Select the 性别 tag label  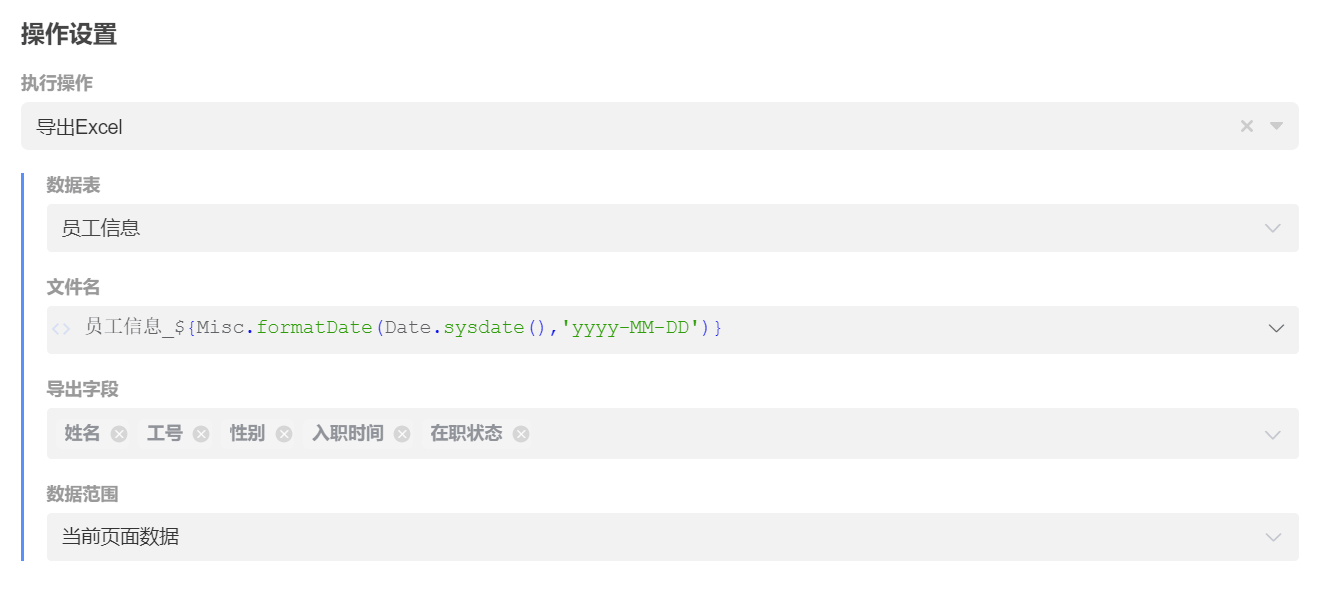pyautogui.click(x=247, y=433)
